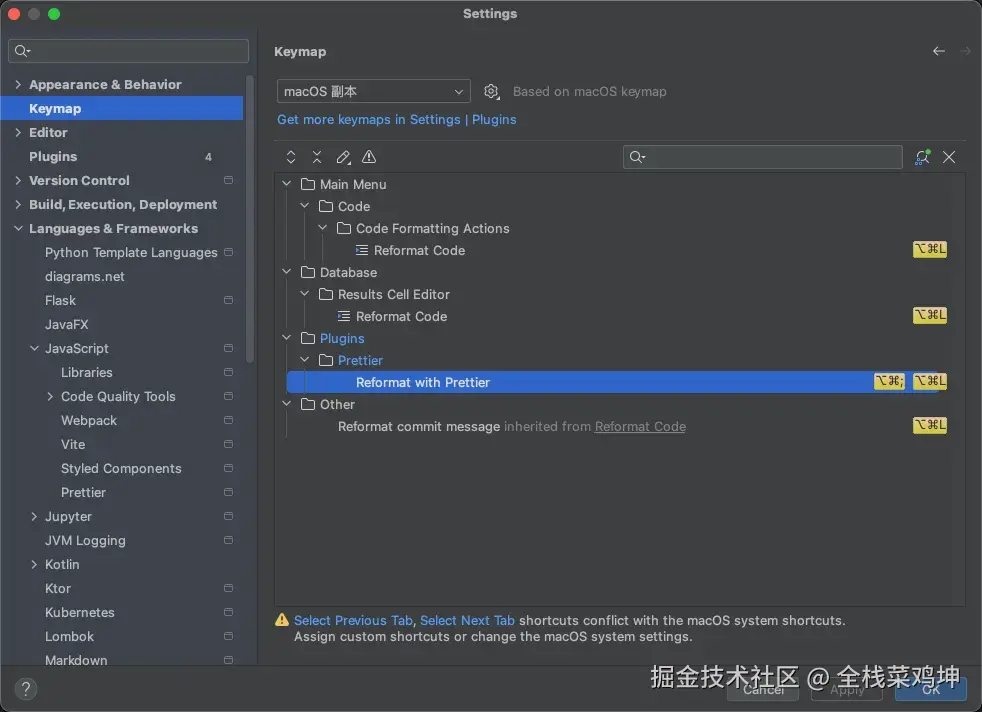Click the Python Template Languages project-level icon
The width and height of the screenshot is (982, 712).
[229, 252]
